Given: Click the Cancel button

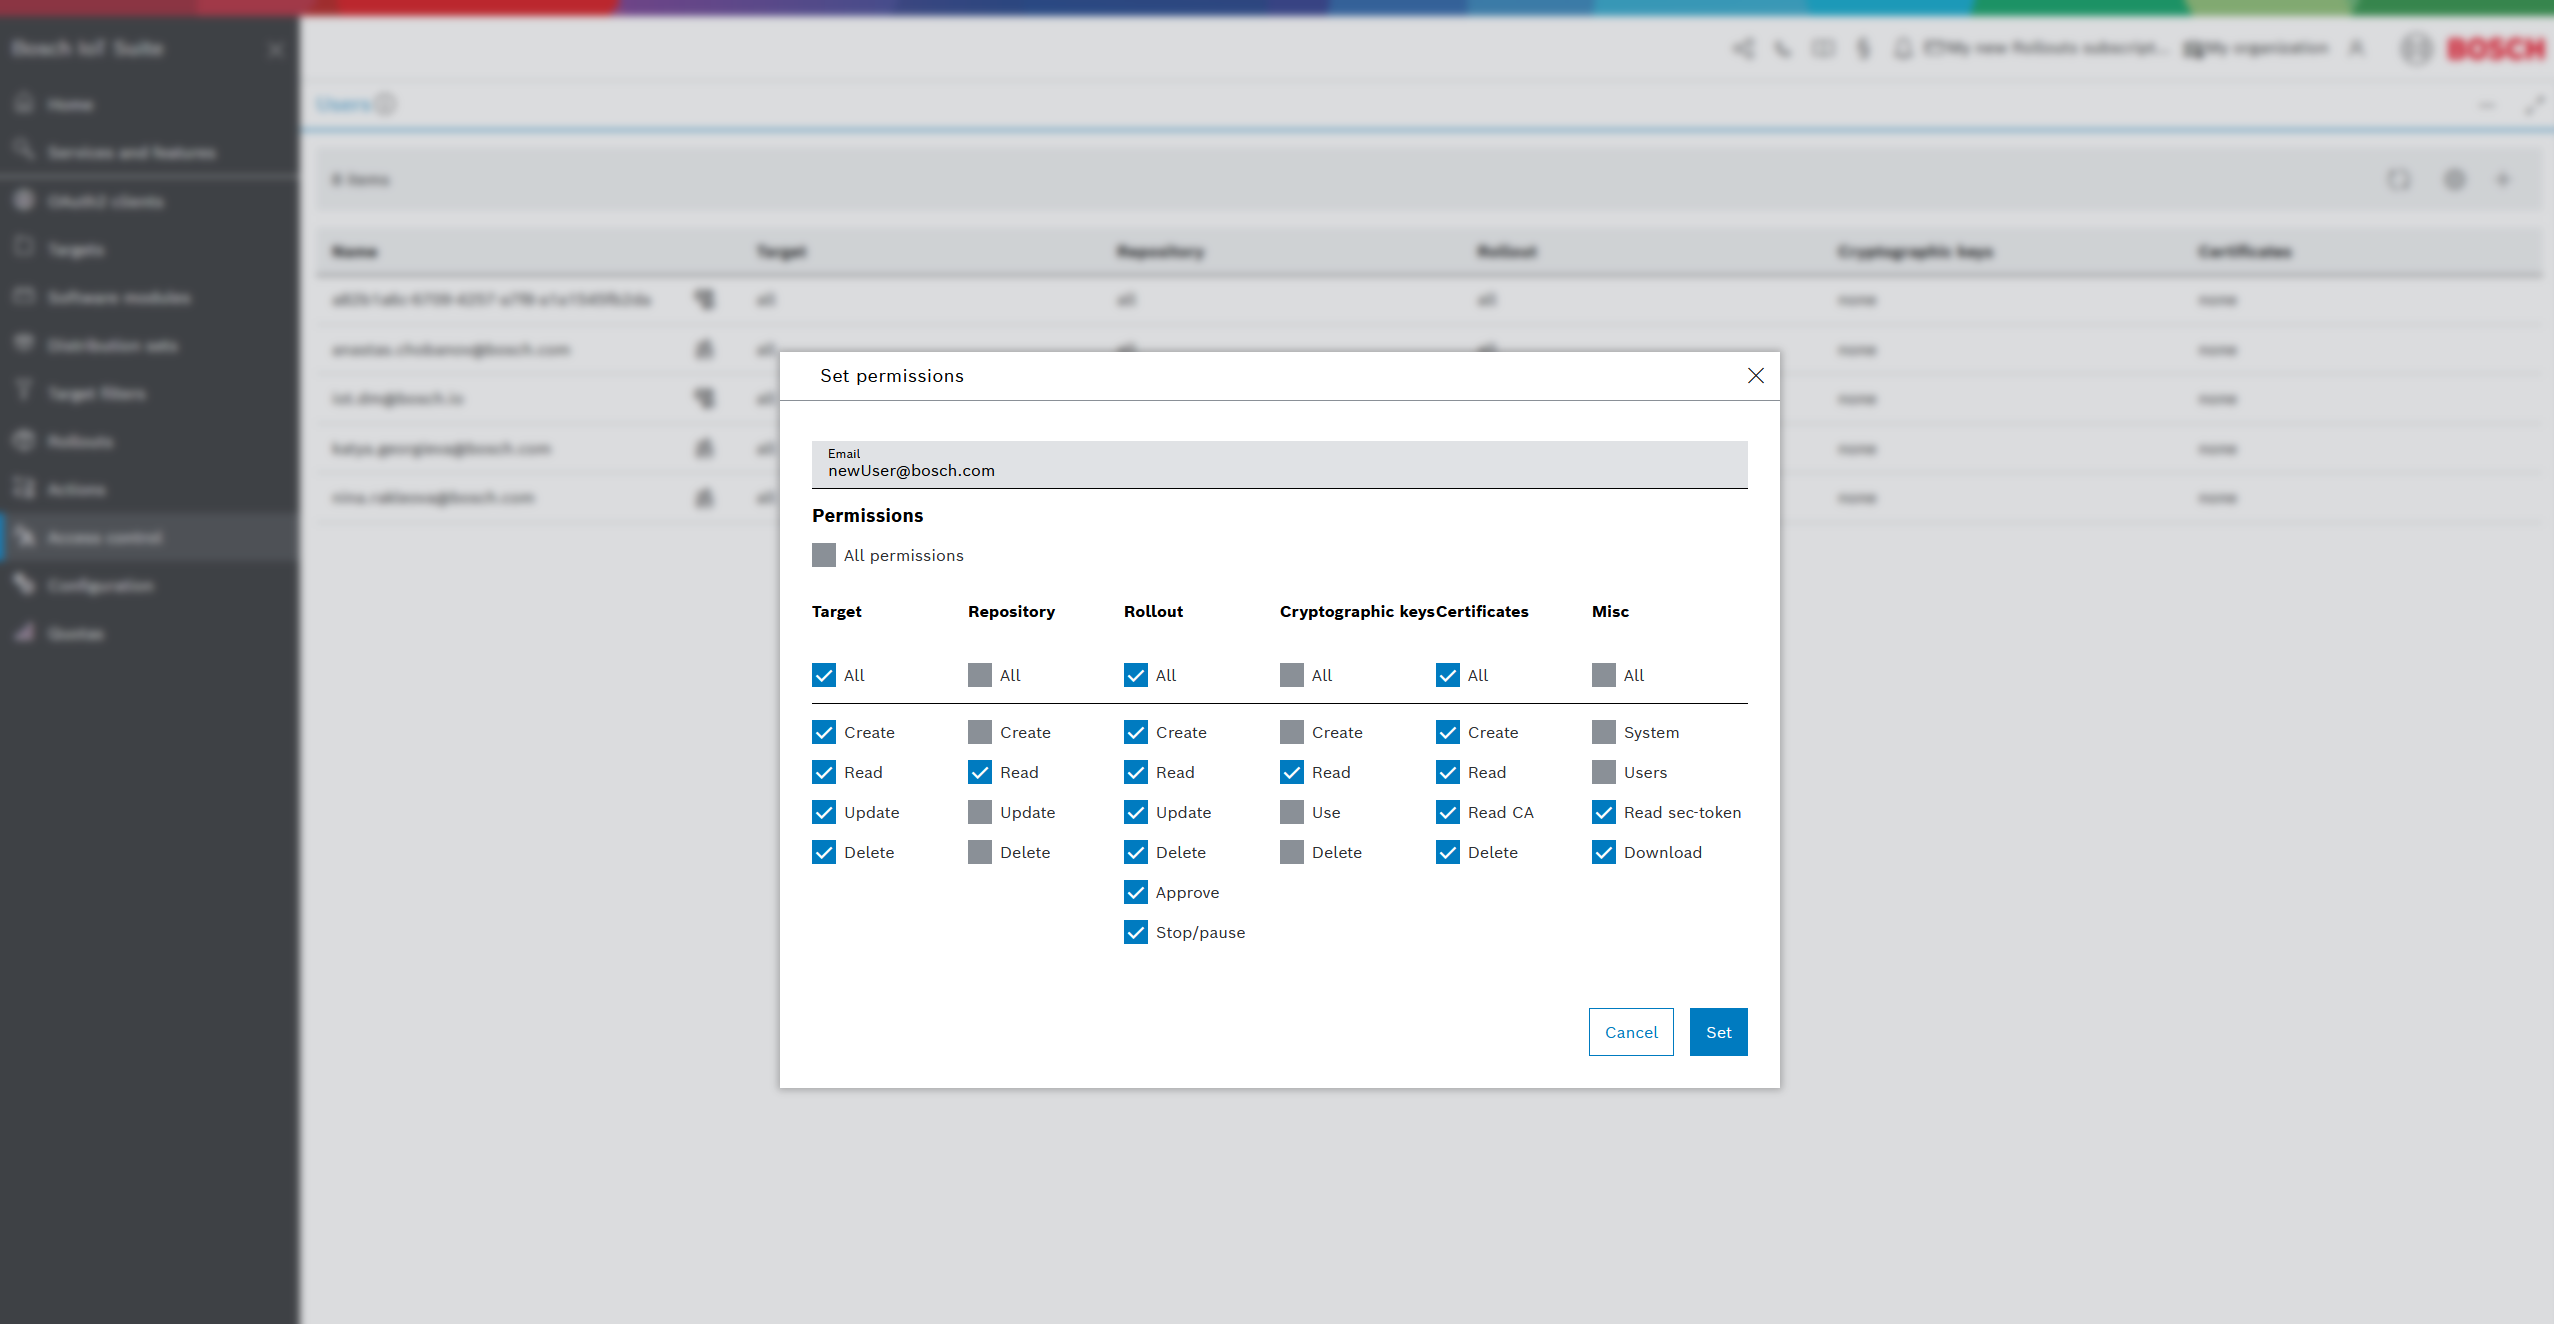Looking at the screenshot, I should (x=1630, y=1032).
